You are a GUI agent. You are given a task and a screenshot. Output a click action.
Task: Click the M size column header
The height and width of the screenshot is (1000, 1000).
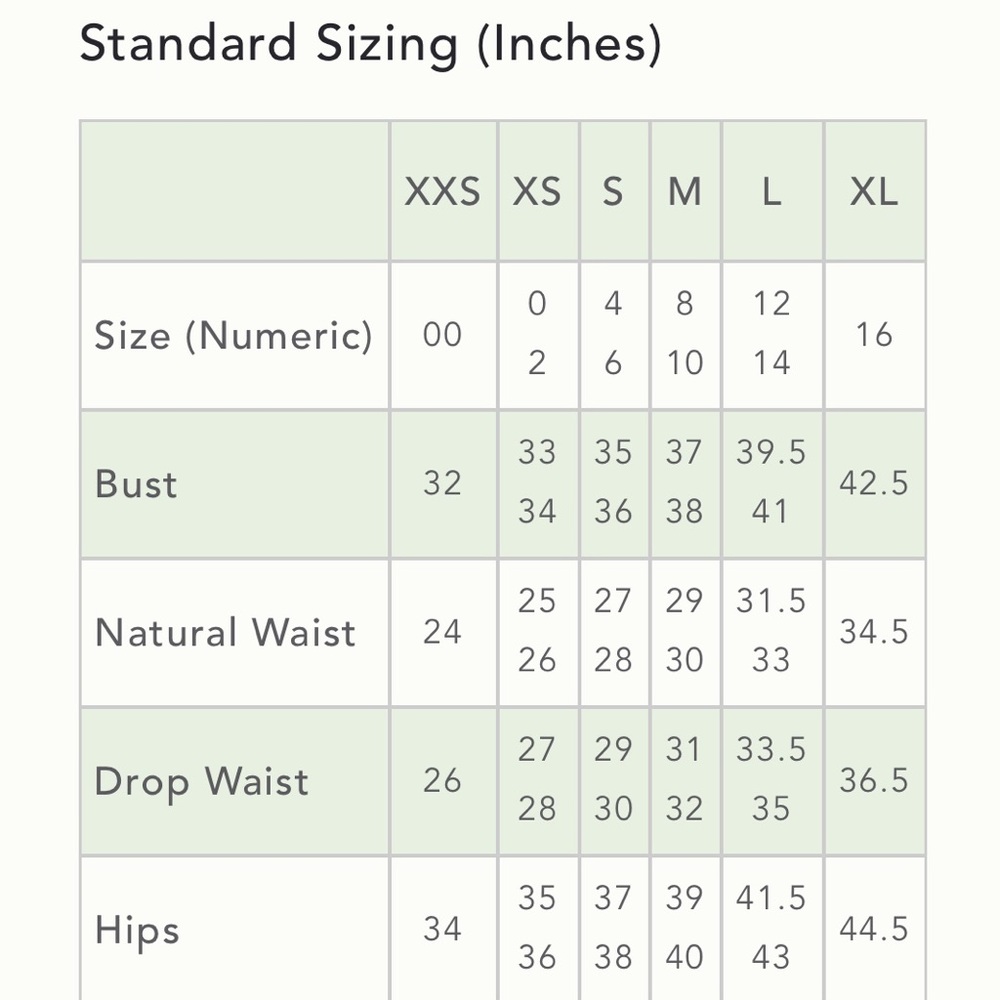(685, 191)
